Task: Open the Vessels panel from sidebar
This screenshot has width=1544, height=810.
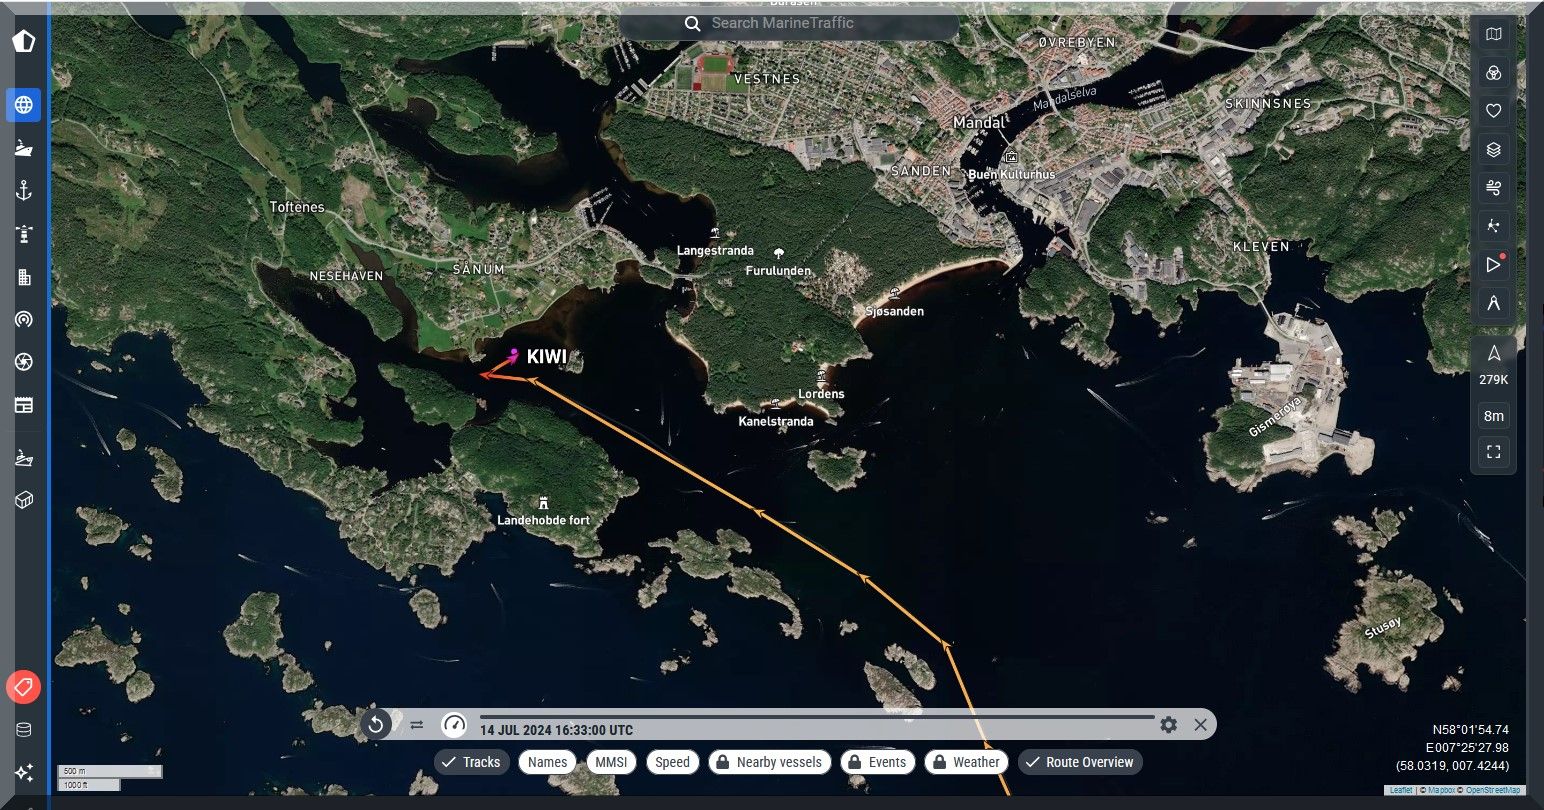Action: [24, 148]
